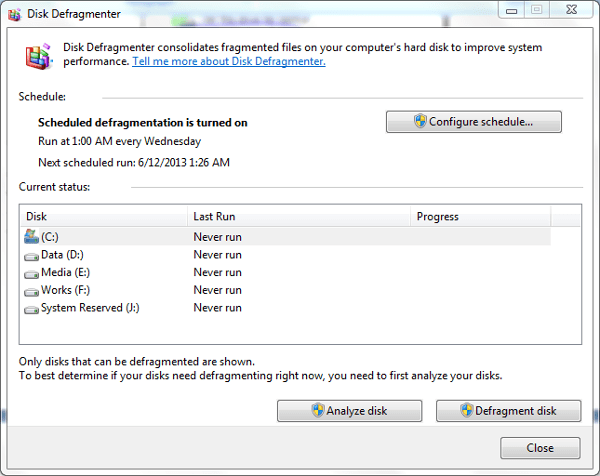This screenshot has height=476, width=600.
Task: Open Tell me more about Disk Defragmenter link
Action: [229, 61]
